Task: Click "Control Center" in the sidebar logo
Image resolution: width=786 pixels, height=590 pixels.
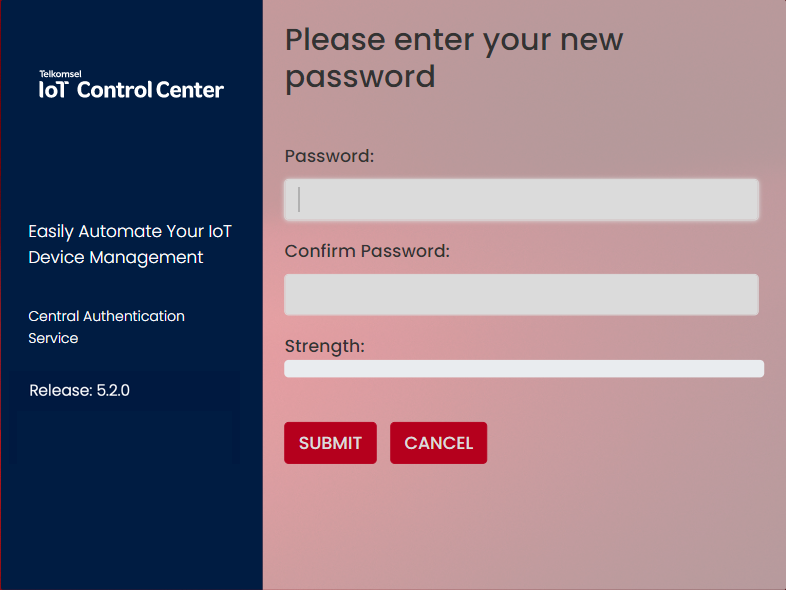Action: click(150, 90)
